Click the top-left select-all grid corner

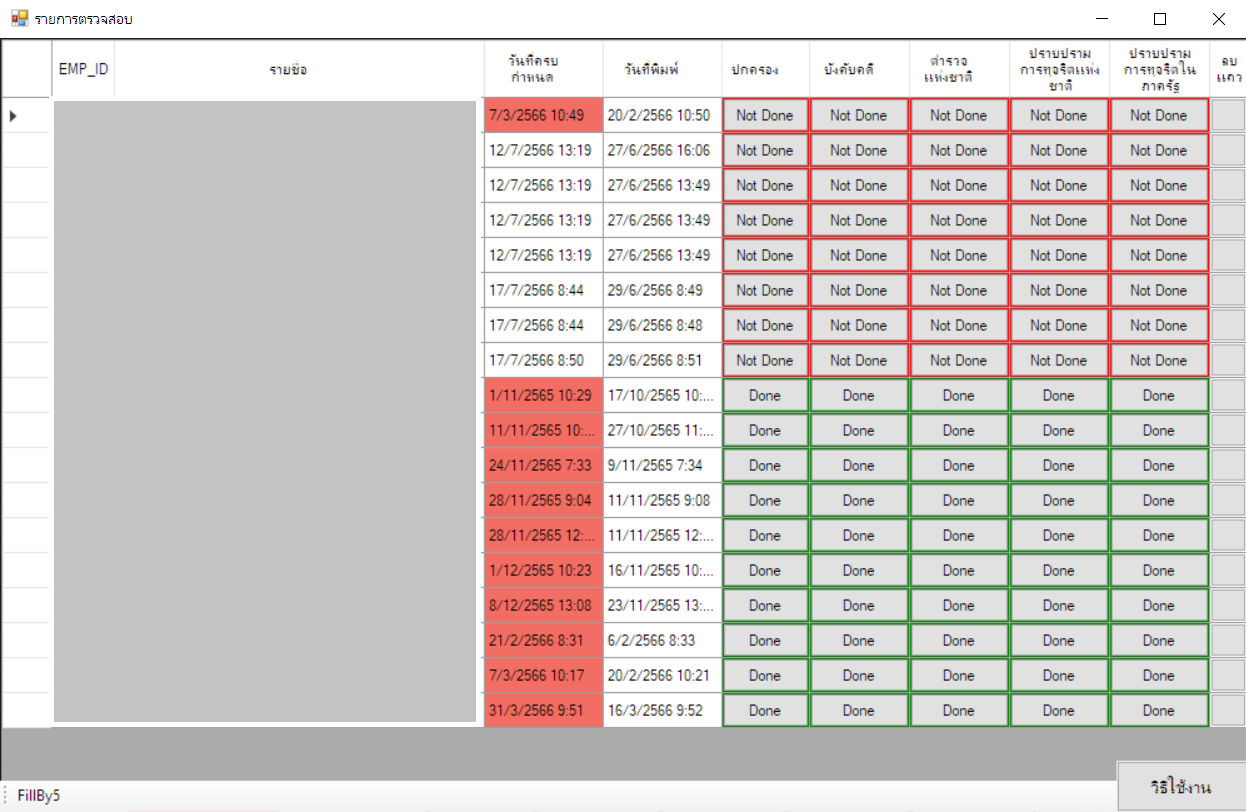(26, 70)
